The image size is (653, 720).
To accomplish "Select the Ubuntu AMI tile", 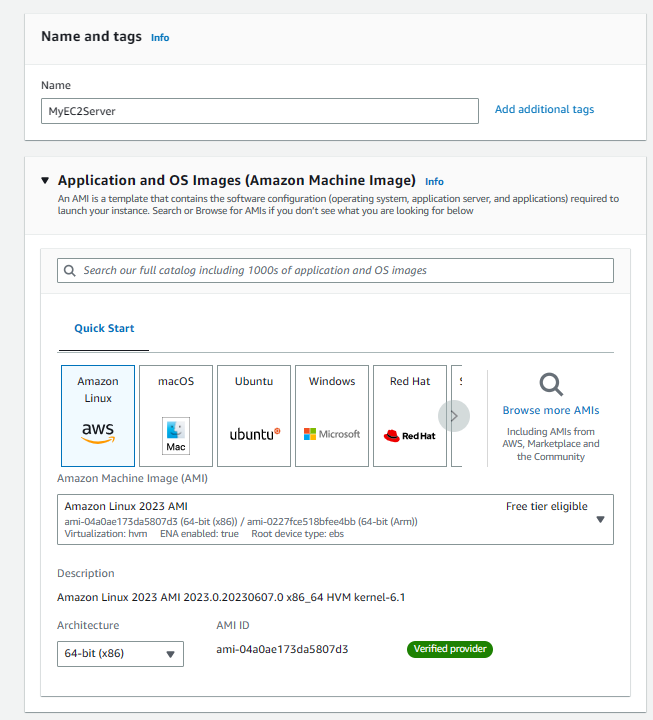I will click(x=254, y=416).
